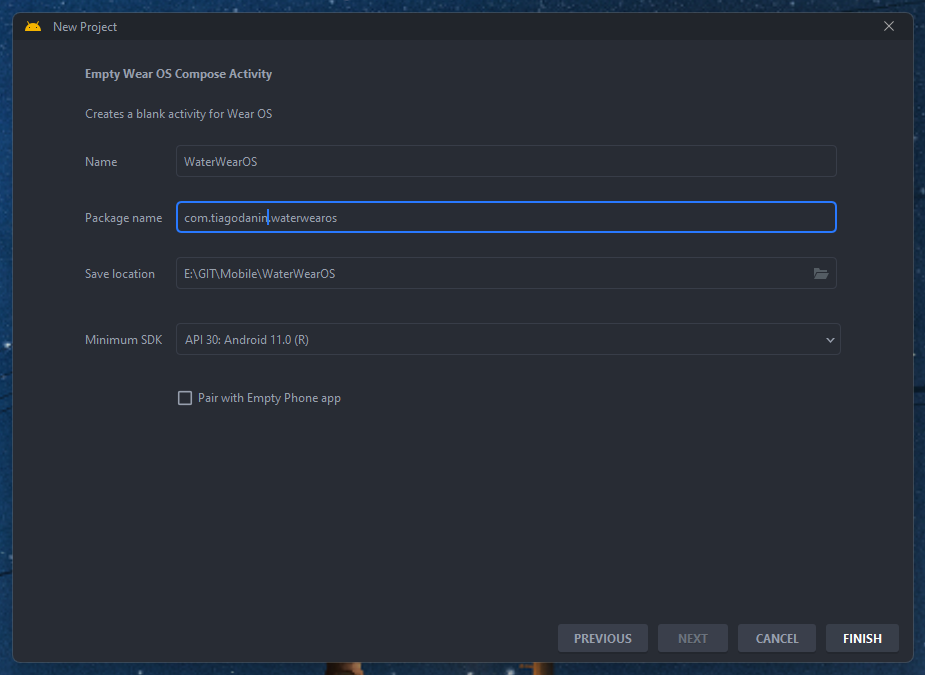Screen dimensions: 925x675
Task: Click the Minimum SDK dropdown chevron arrow
Action: pyautogui.click(x=829, y=340)
